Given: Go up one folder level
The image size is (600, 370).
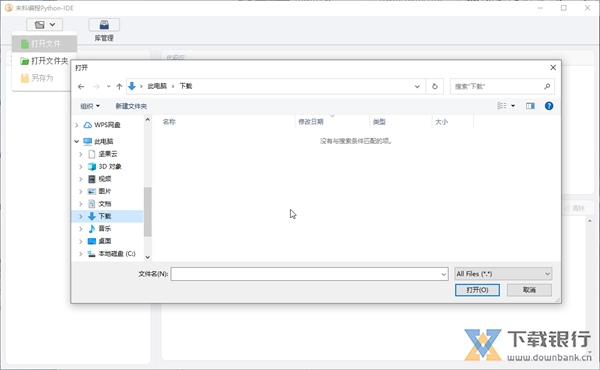Looking at the screenshot, I should coord(119,86).
